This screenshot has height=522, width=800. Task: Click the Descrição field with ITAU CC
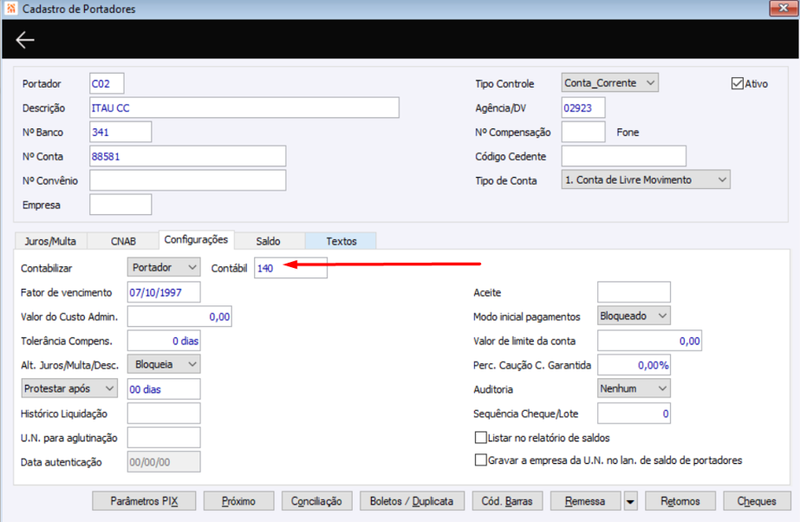[244, 108]
